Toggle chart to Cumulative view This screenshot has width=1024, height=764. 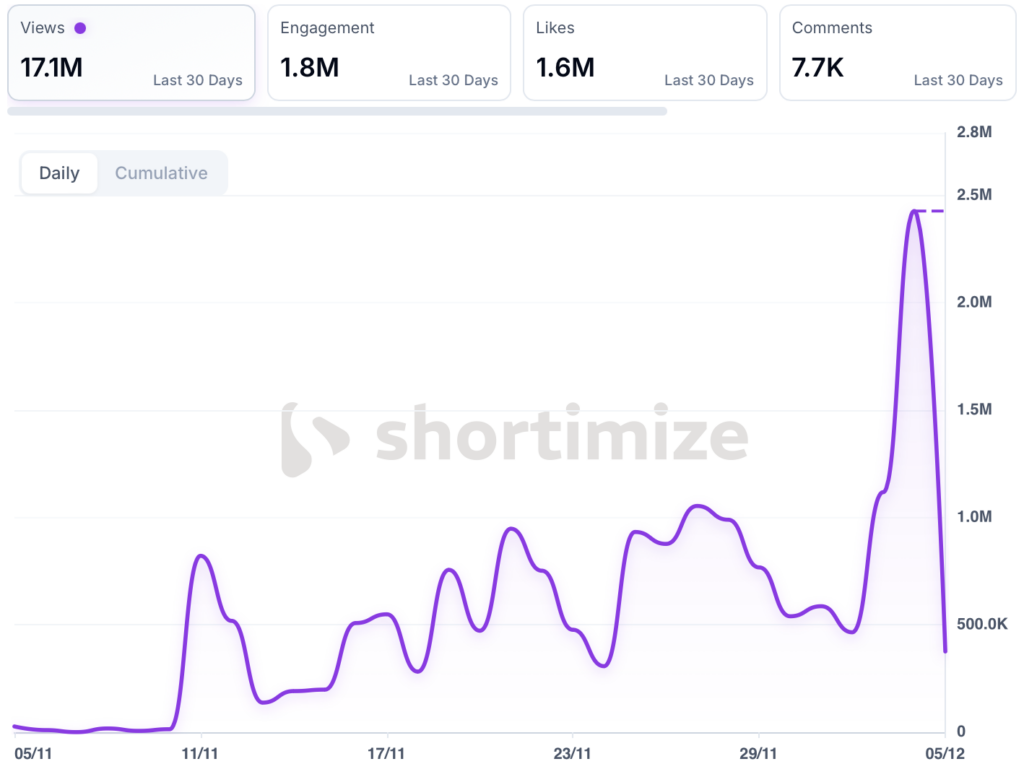tap(161, 173)
